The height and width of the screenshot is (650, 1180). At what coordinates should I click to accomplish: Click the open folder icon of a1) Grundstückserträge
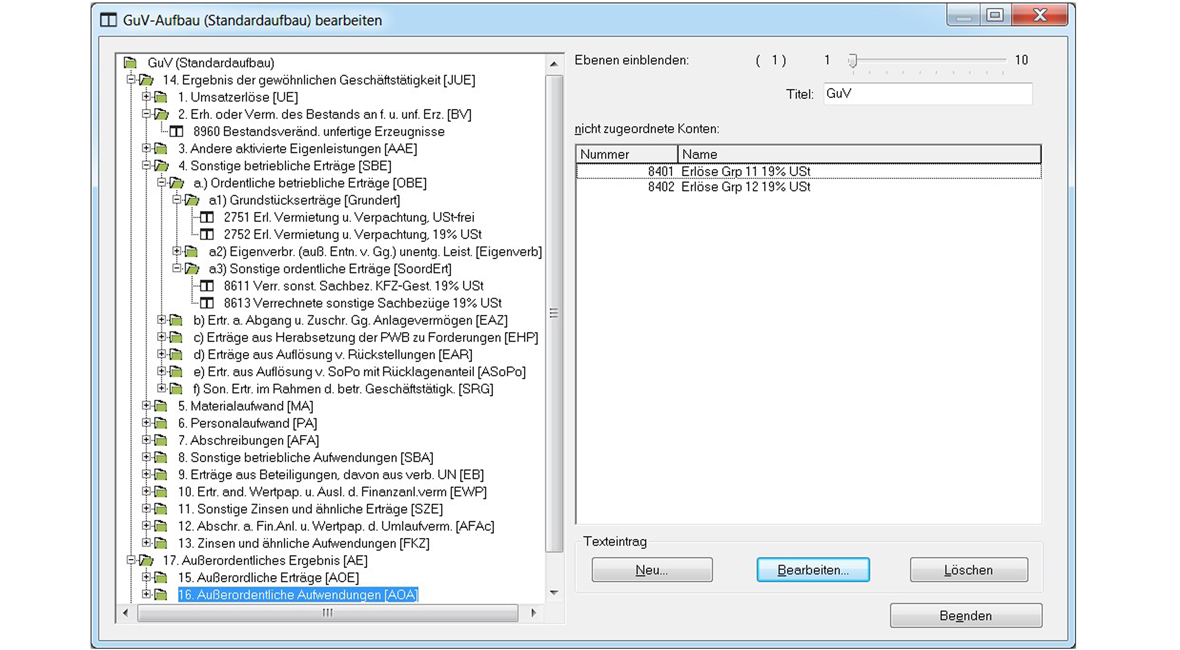click(192, 201)
